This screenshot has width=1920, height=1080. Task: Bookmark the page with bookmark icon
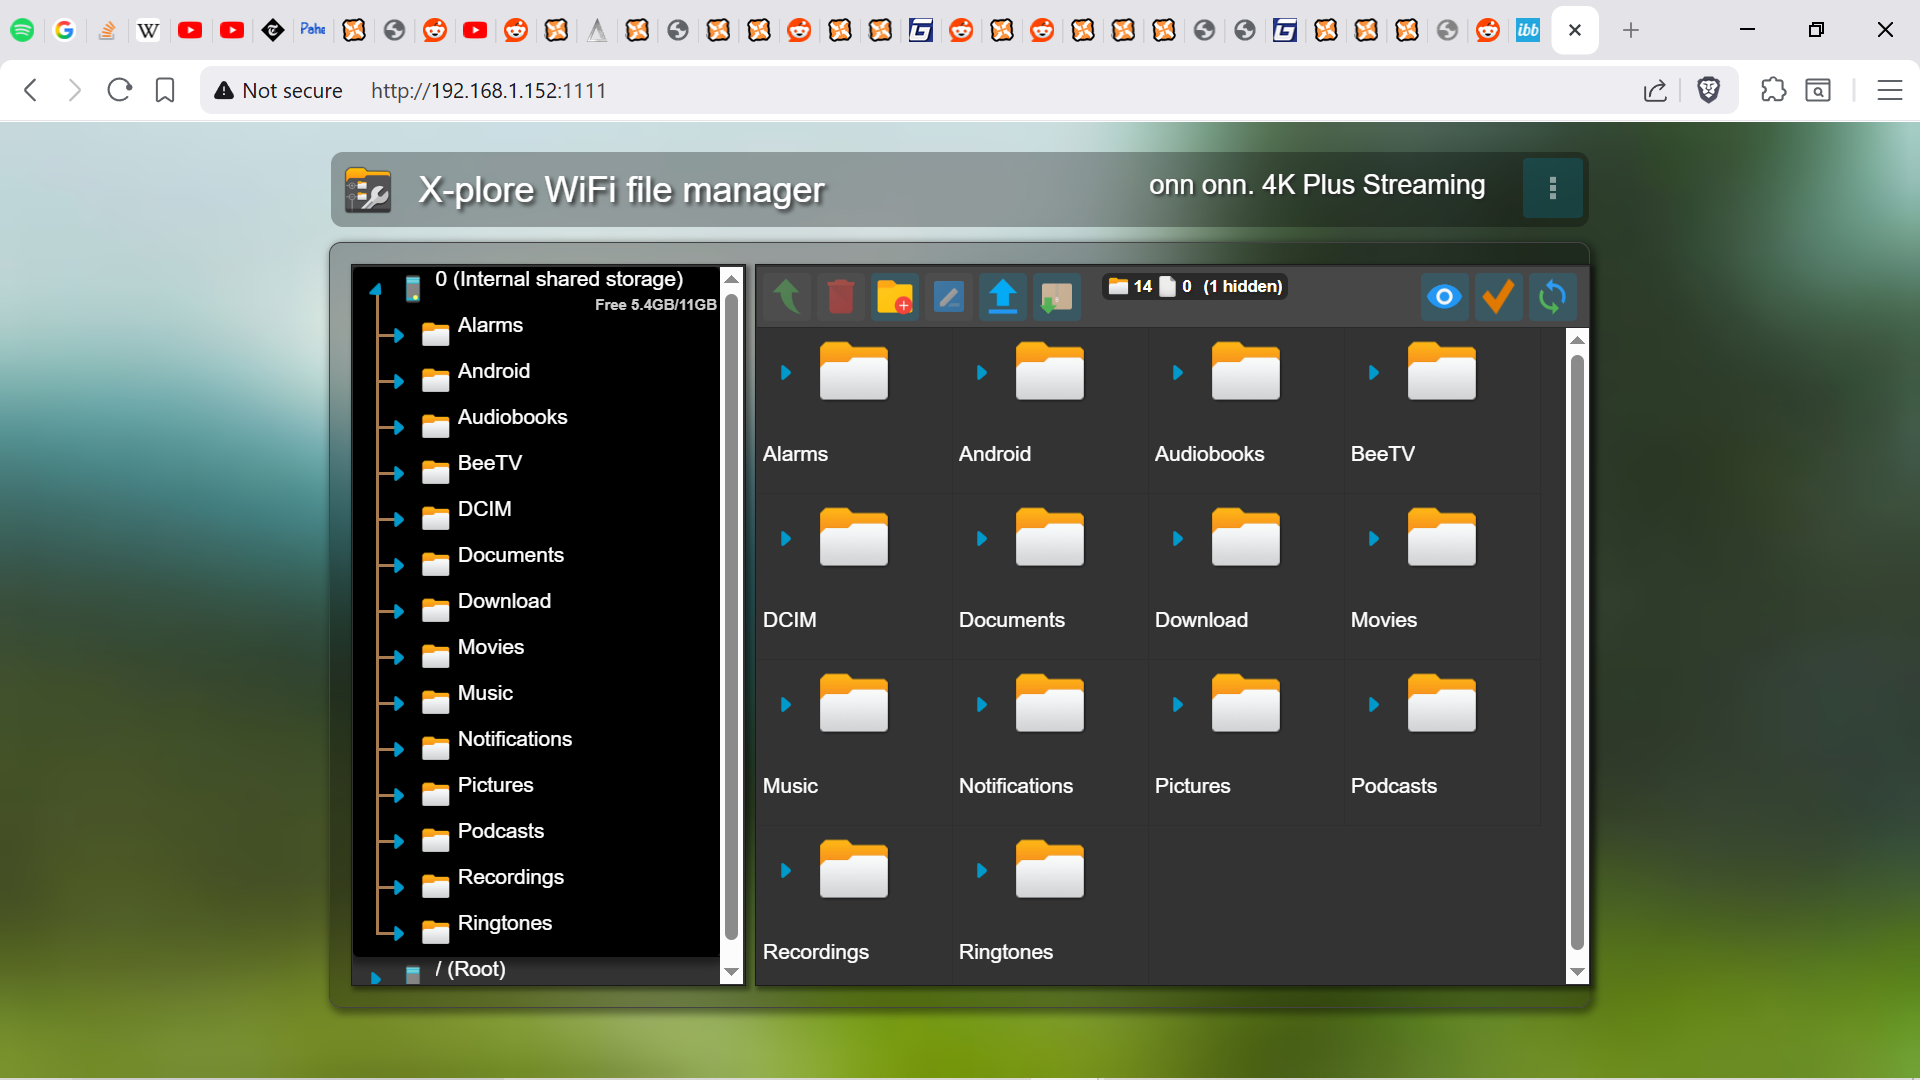[165, 90]
